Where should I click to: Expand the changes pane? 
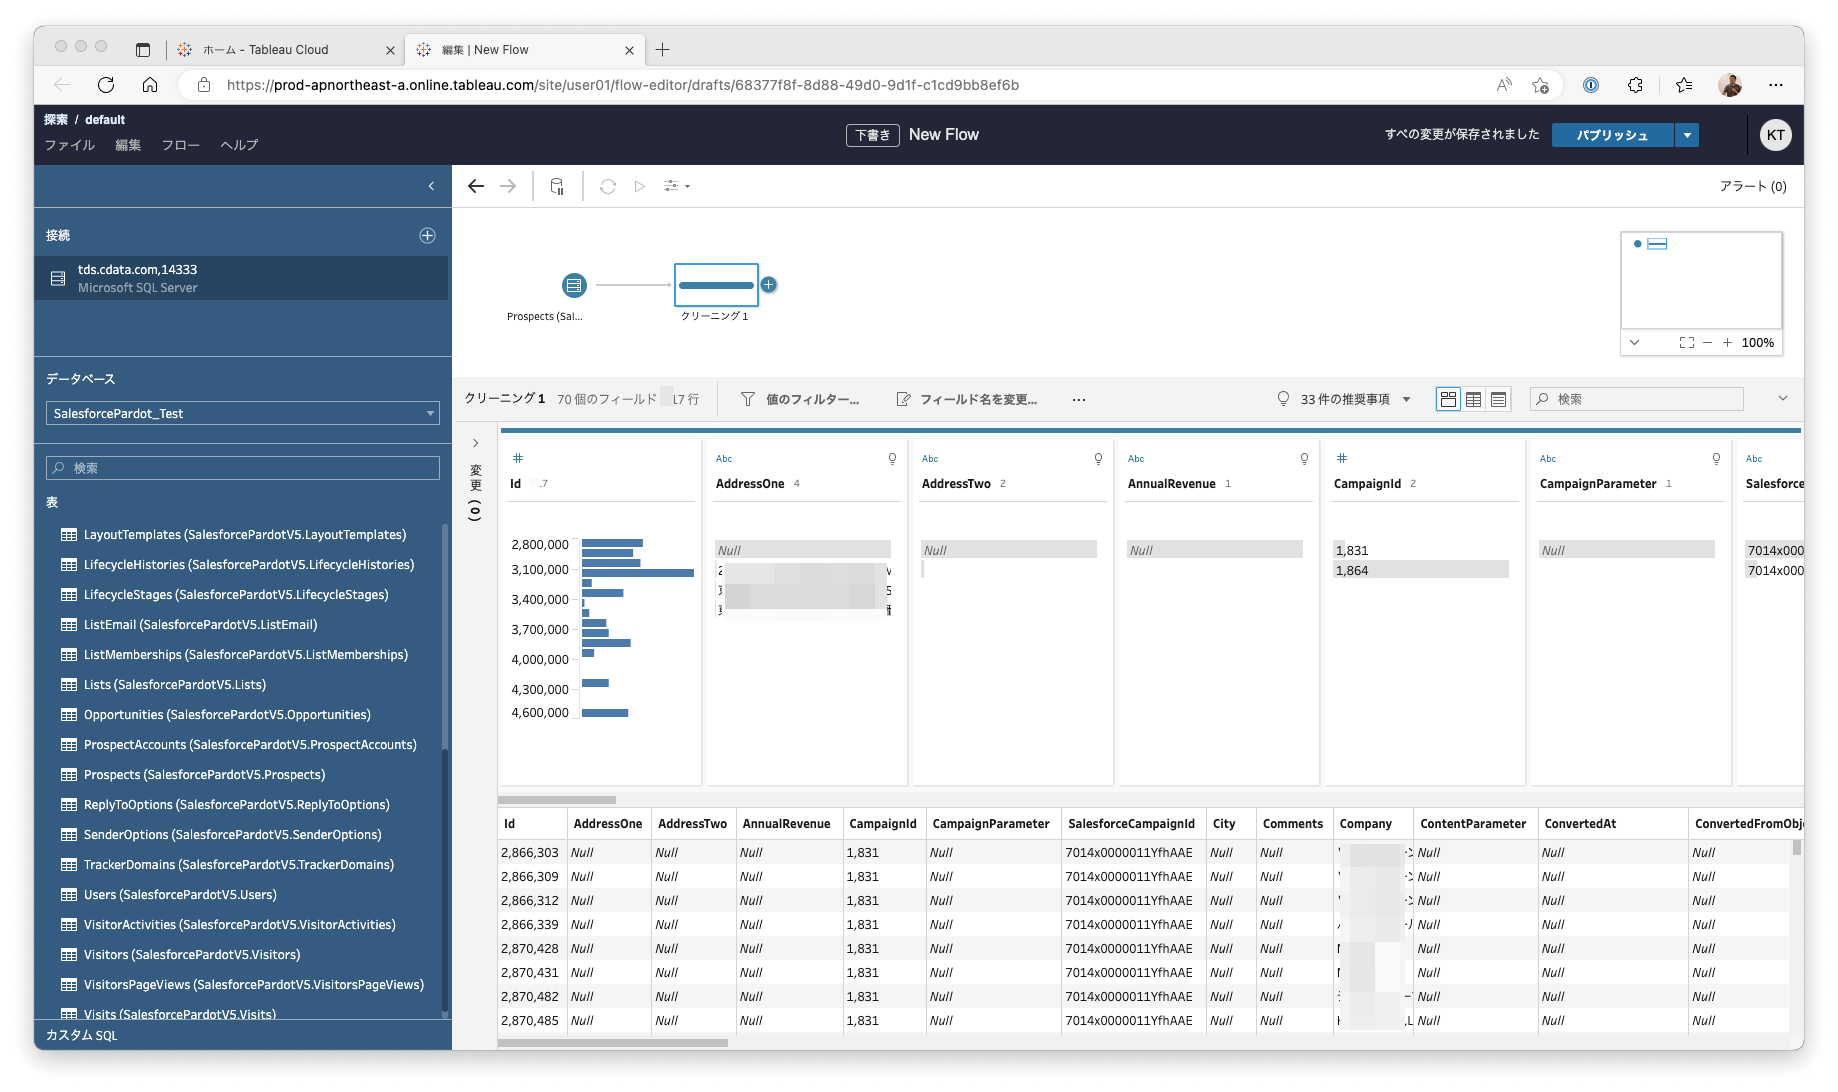point(476,443)
